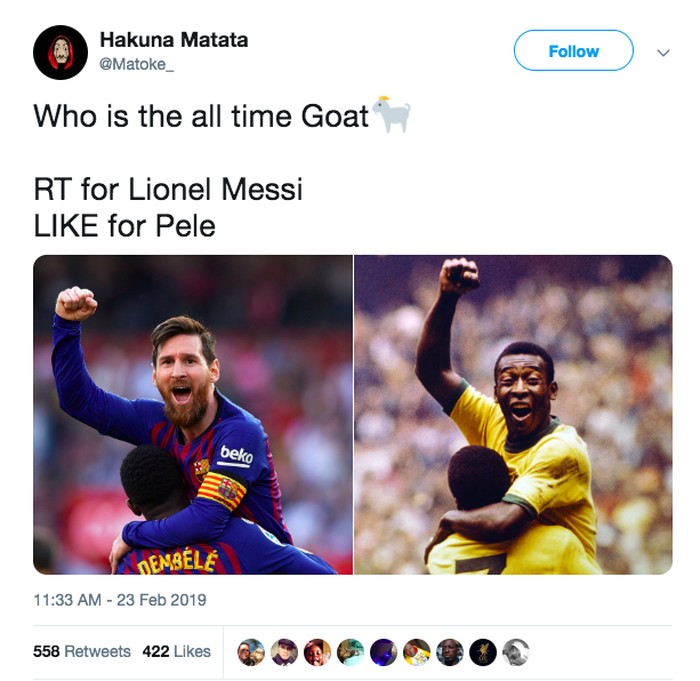Screen dimensions: 700x681
Task: Show the 422 Likes list
Action: tap(176, 651)
